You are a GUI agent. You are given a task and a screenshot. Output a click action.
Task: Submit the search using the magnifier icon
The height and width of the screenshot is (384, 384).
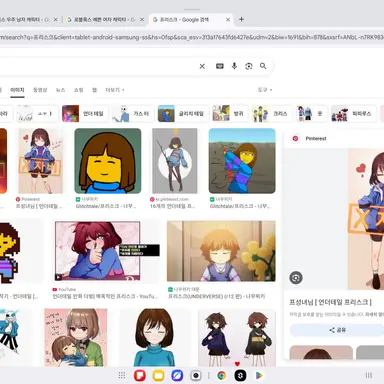coord(263,66)
